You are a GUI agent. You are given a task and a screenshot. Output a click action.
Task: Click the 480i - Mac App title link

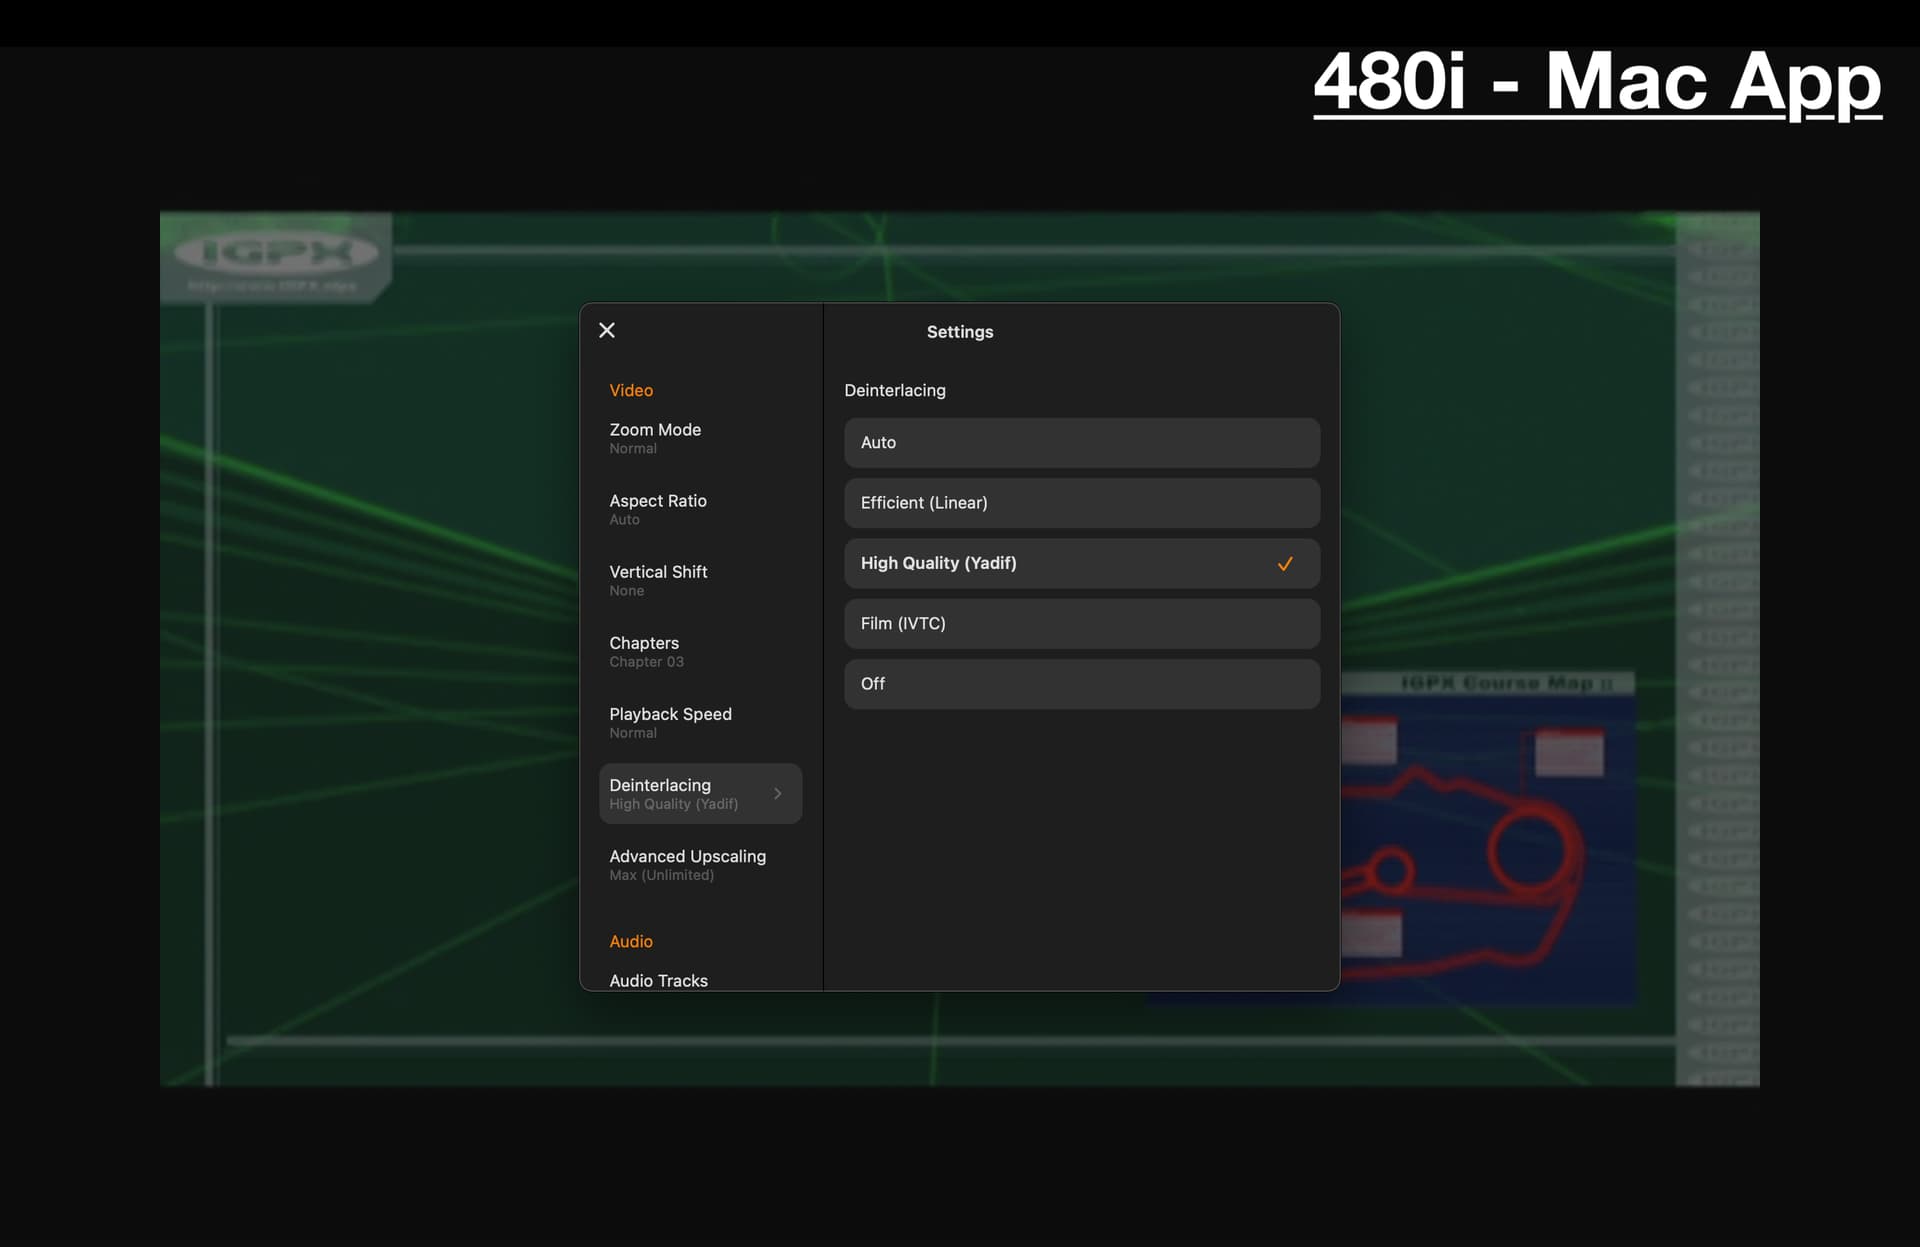1597,83
